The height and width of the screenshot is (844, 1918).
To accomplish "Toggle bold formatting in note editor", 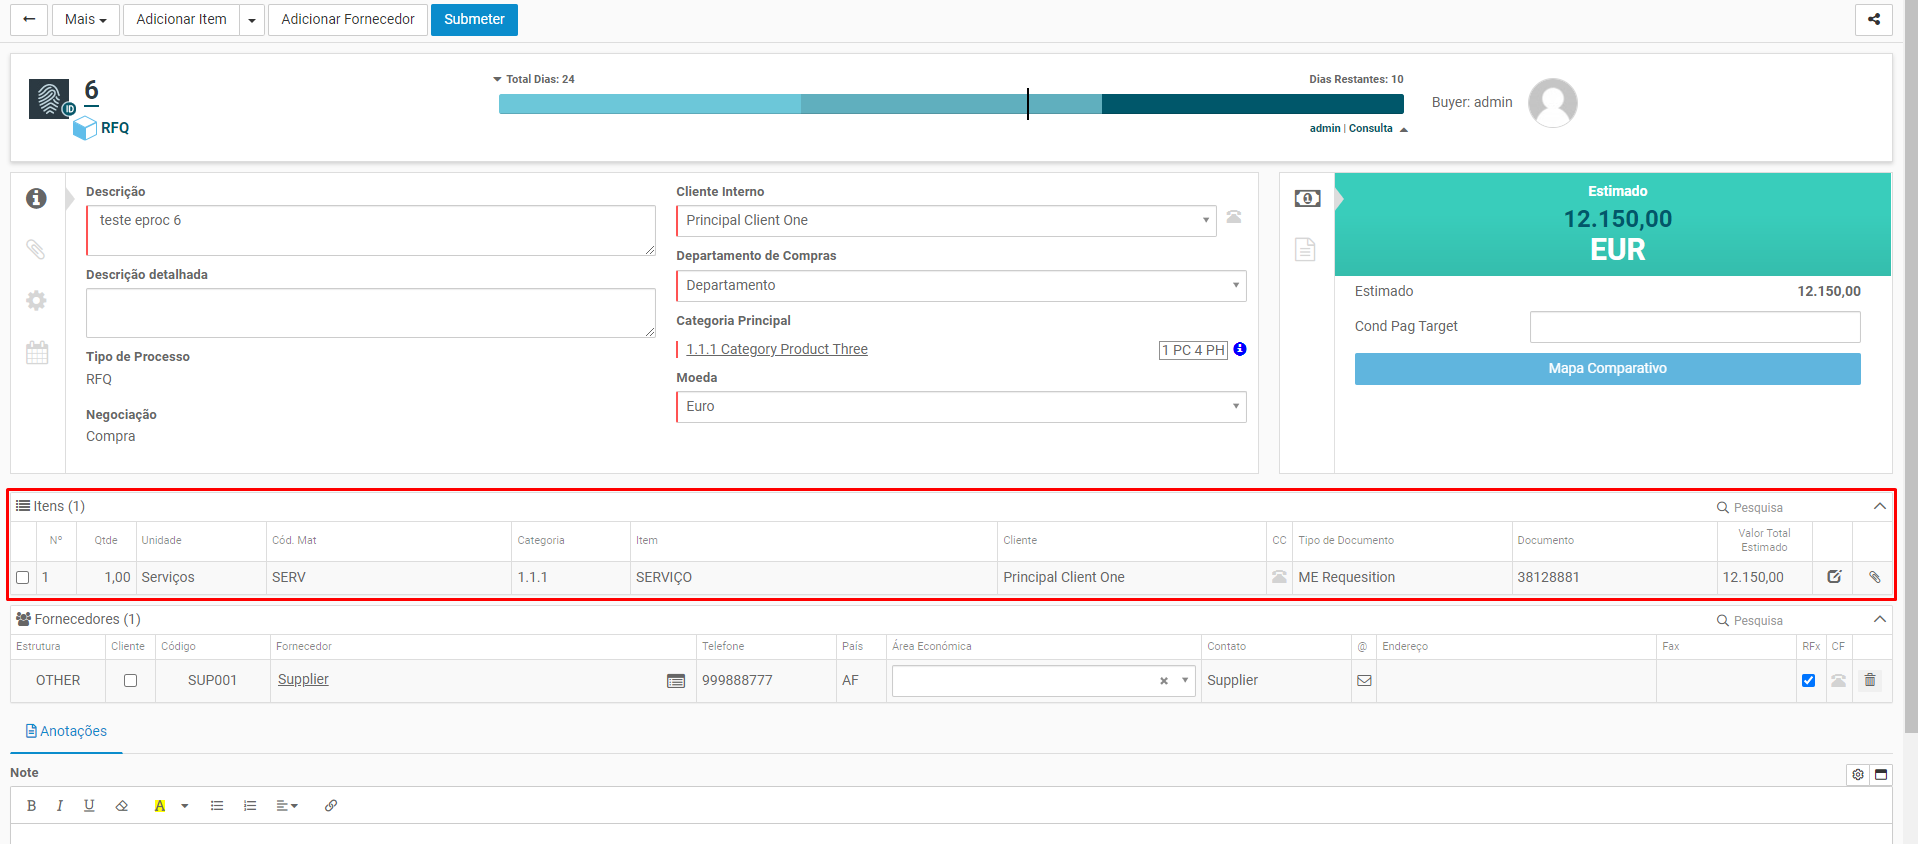I will [x=31, y=805].
